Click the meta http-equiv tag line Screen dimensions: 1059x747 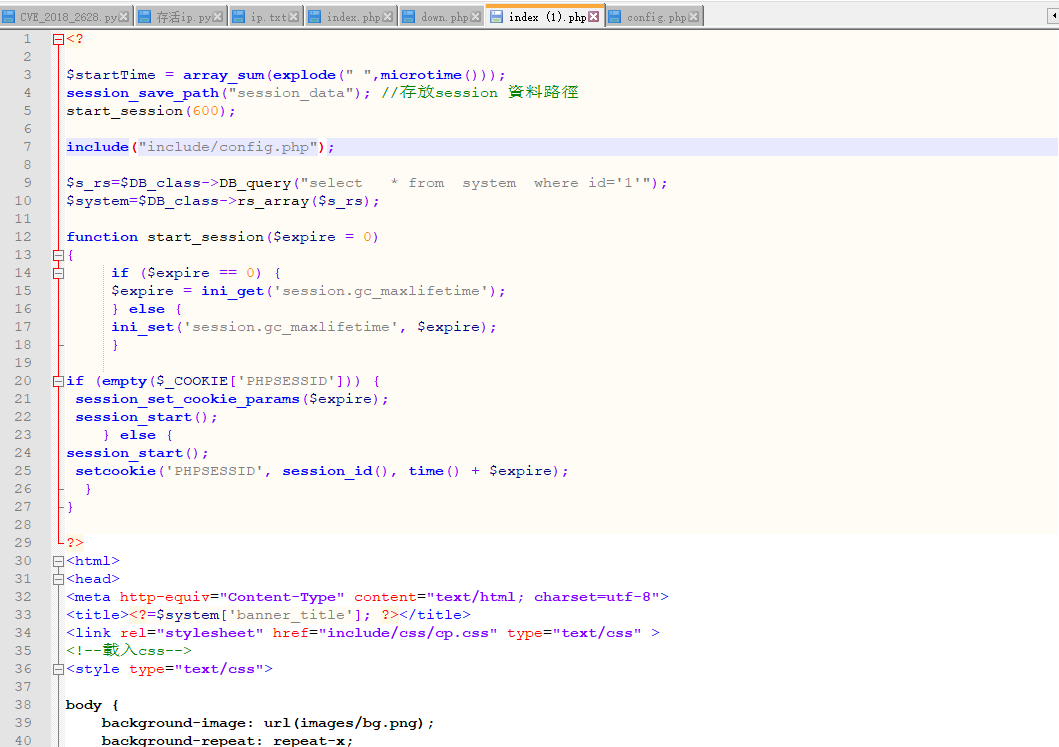point(367,597)
